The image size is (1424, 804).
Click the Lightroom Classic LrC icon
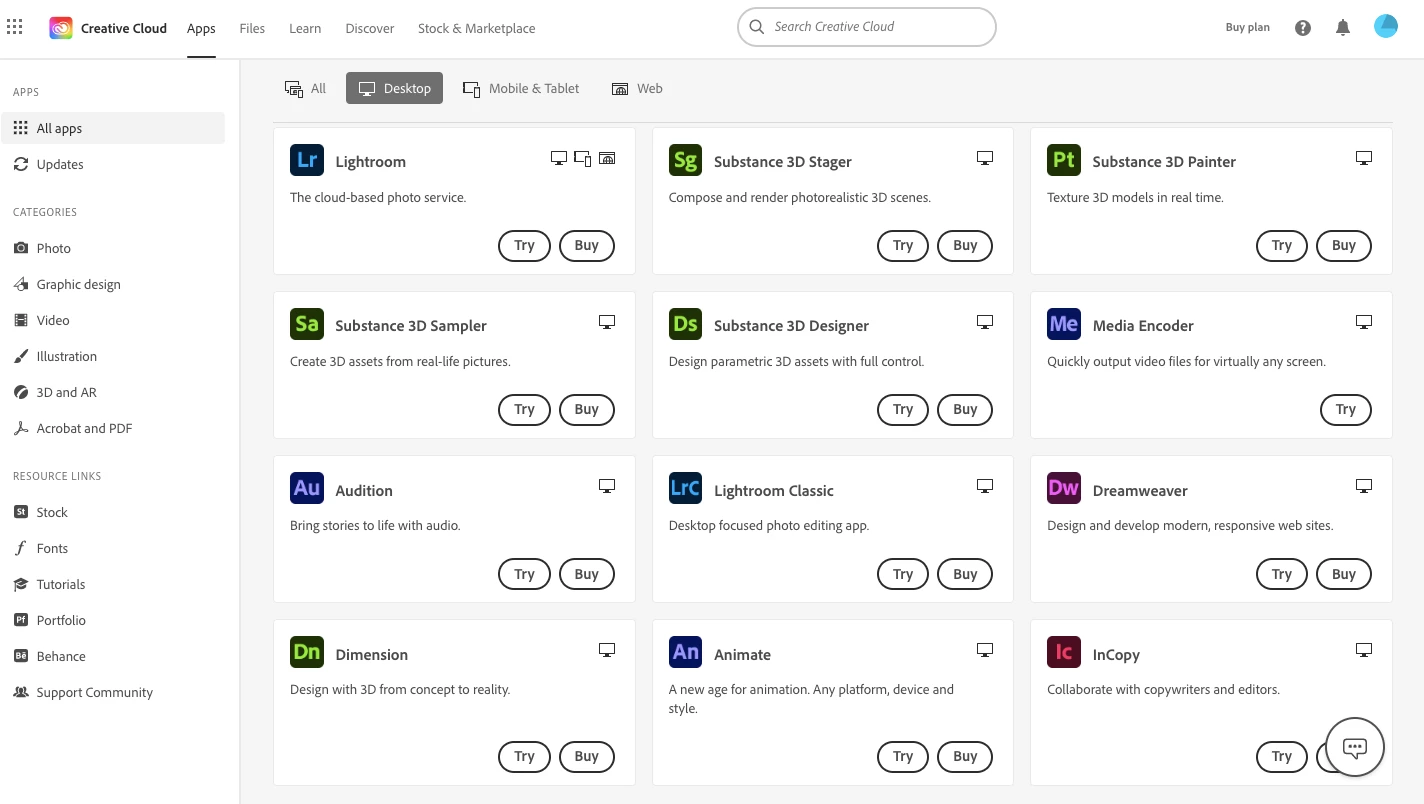685,489
